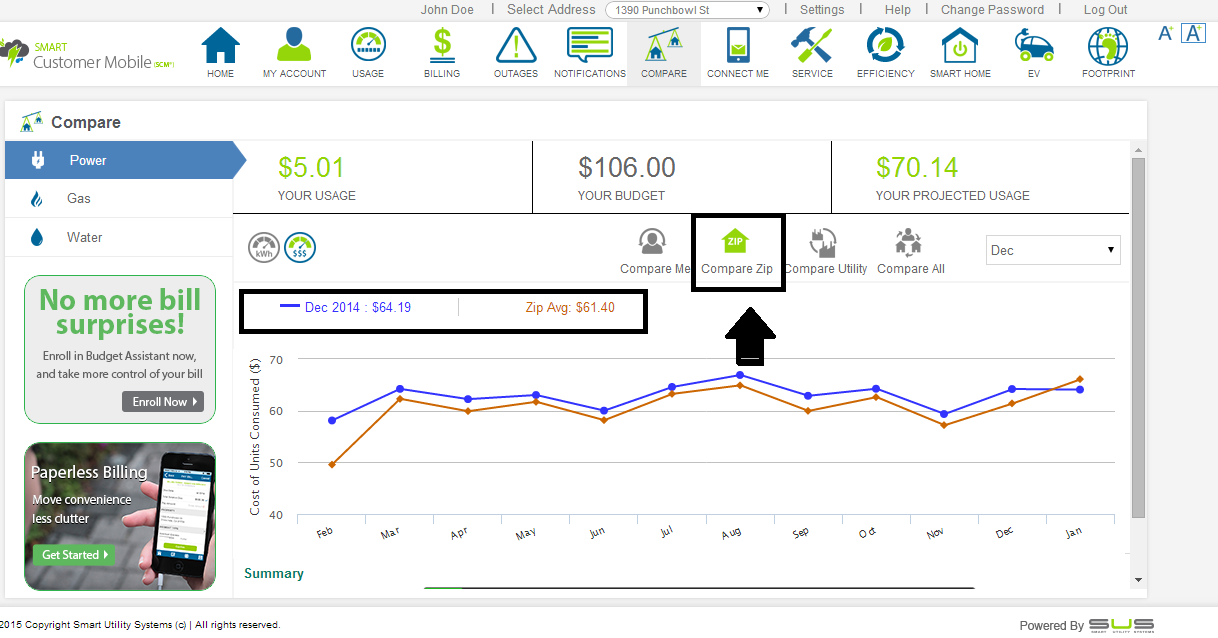Switch chart units to dollar gauge
This screenshot has height=638, width=1218.
tap(300, 247)
